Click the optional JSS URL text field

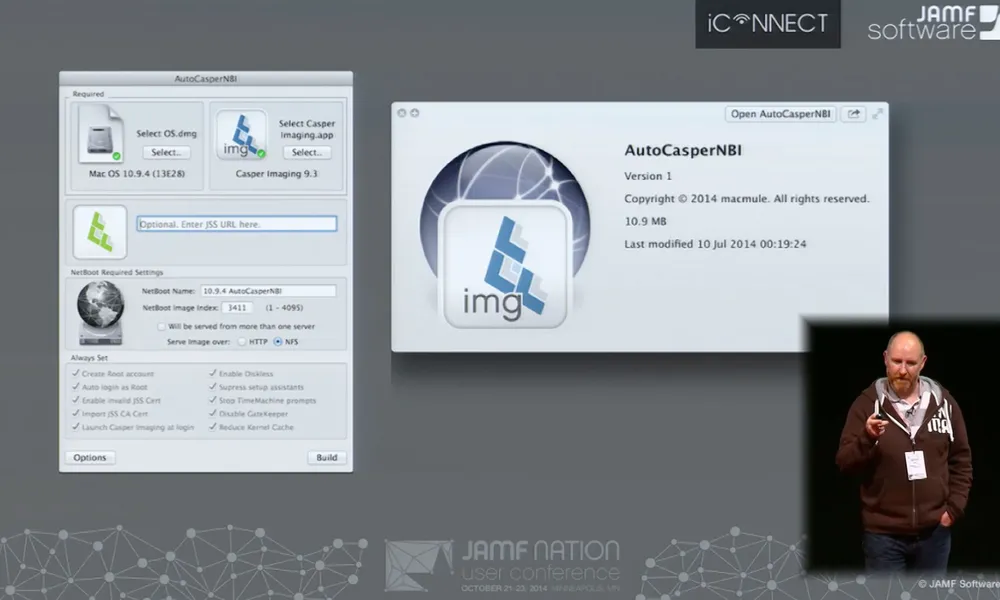[x=237, y=223]
